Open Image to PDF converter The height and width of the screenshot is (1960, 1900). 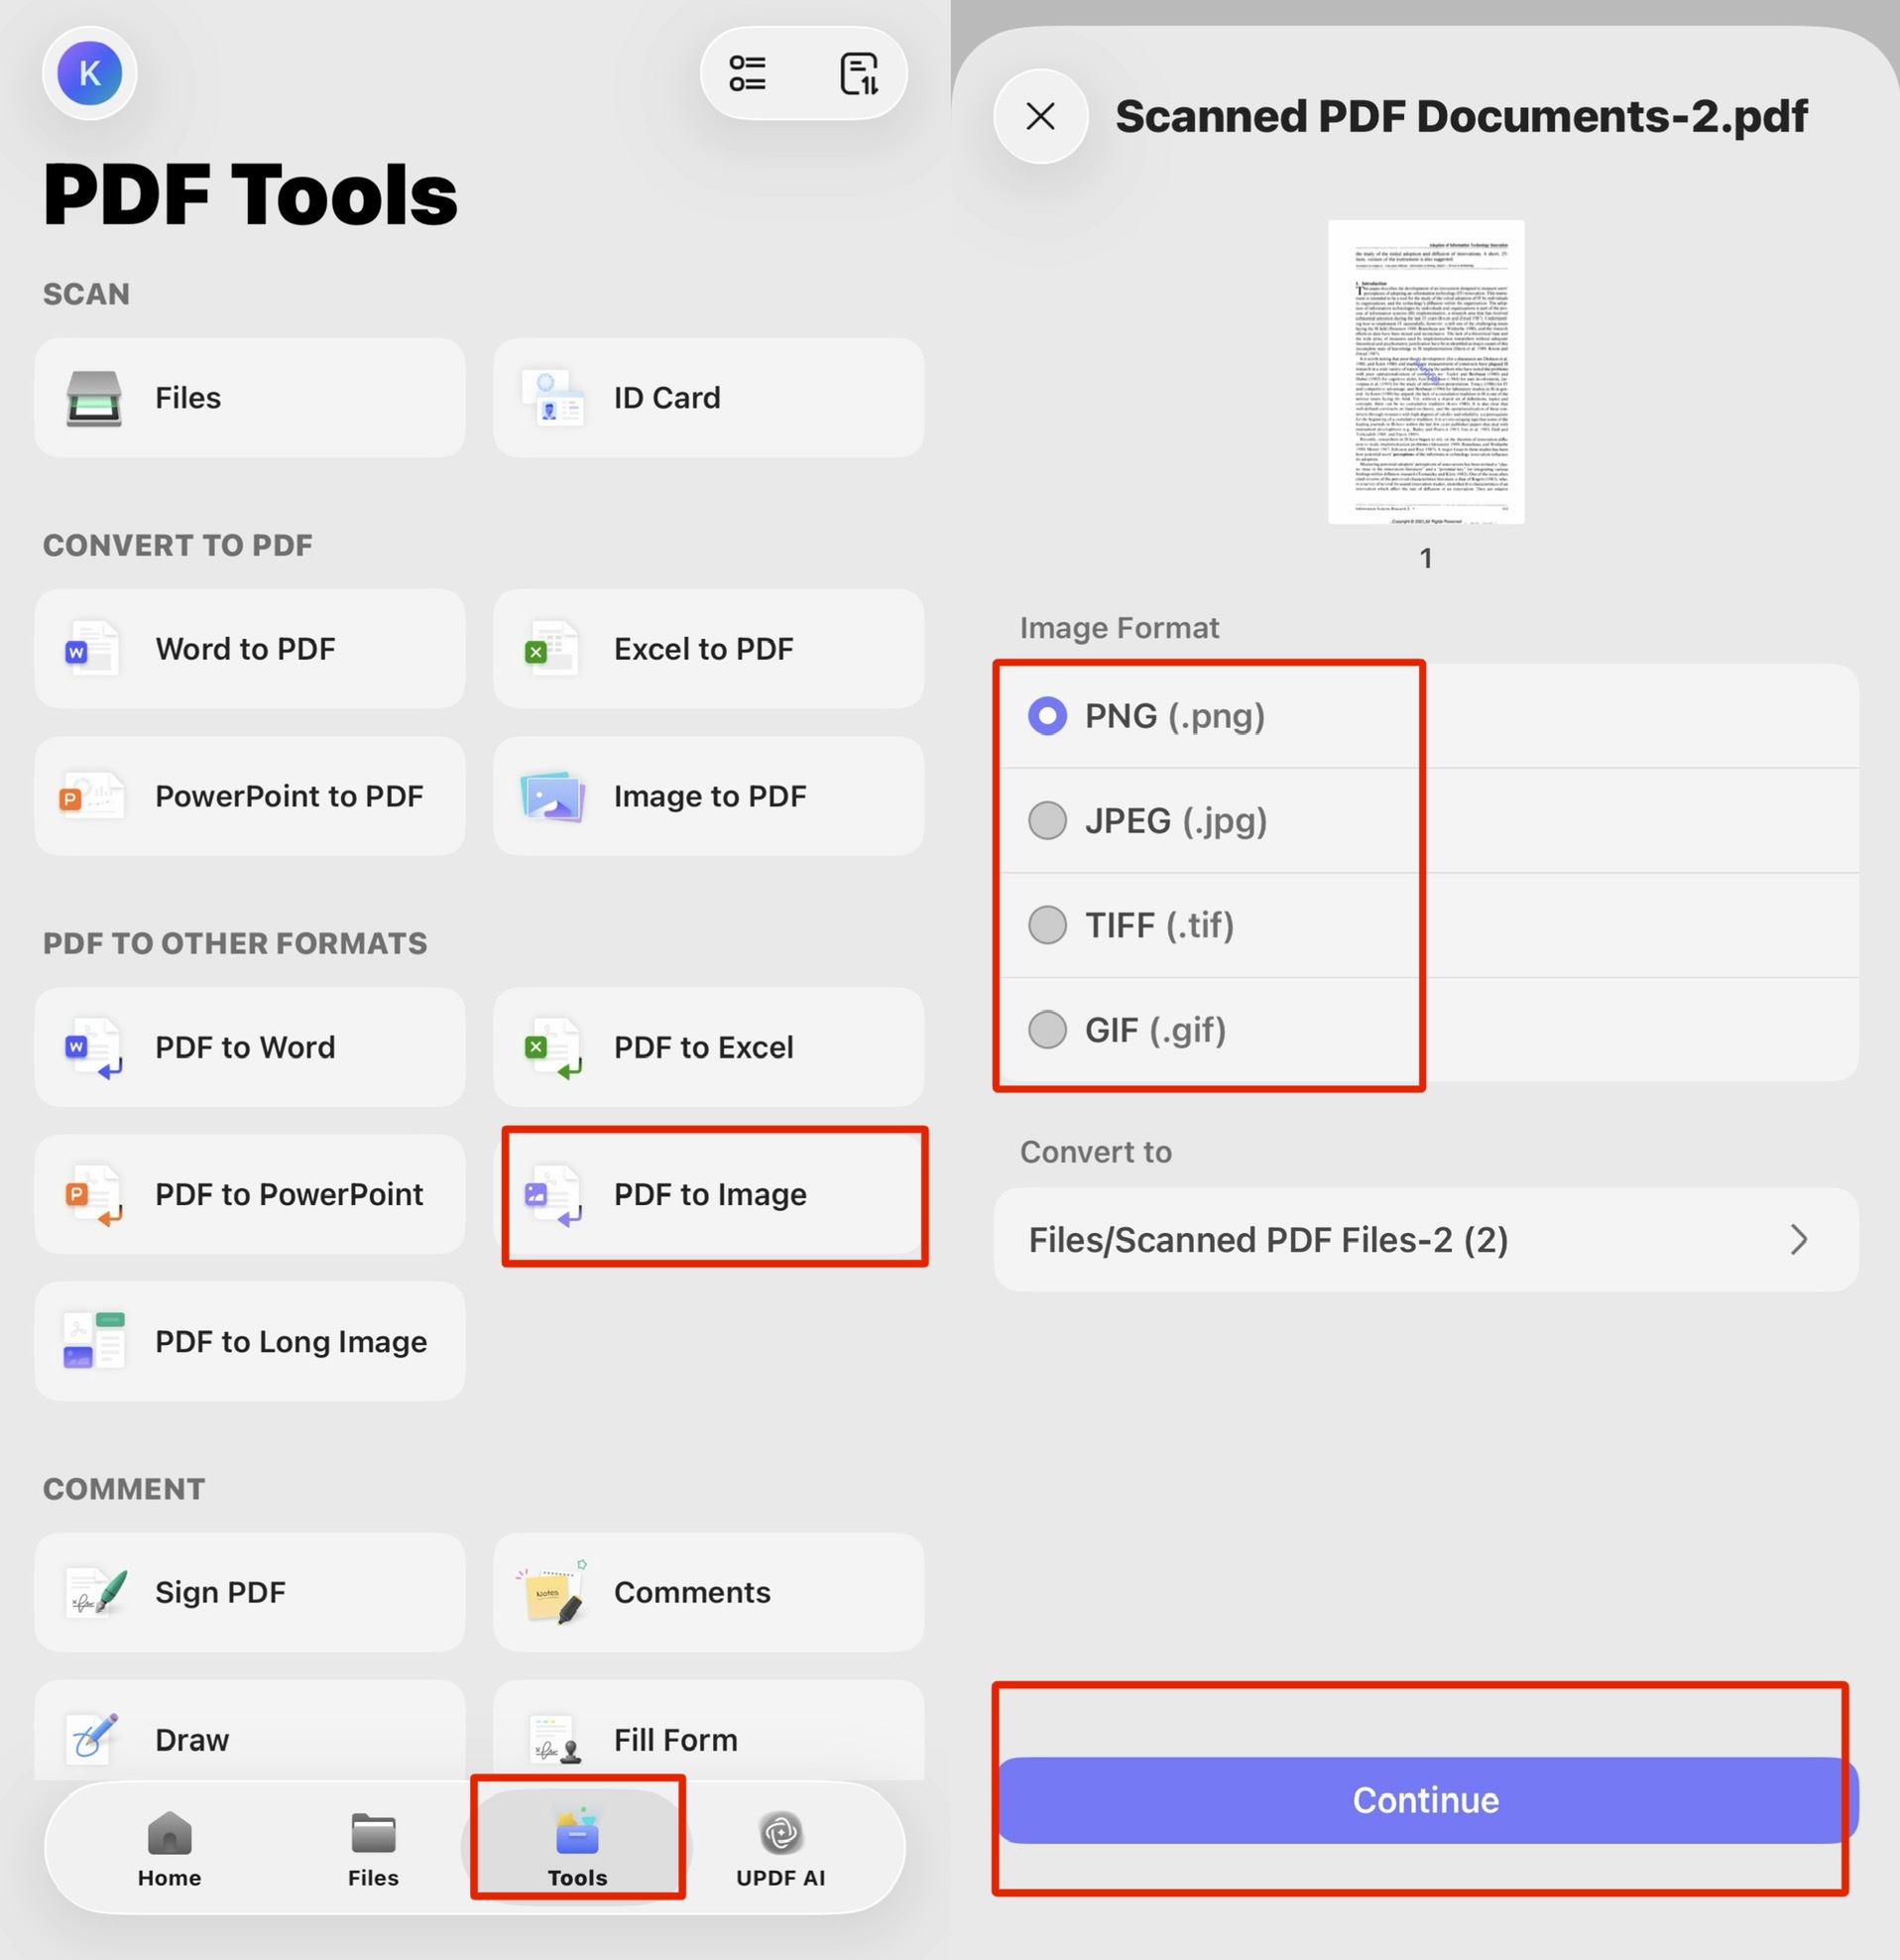pos(708,796)
